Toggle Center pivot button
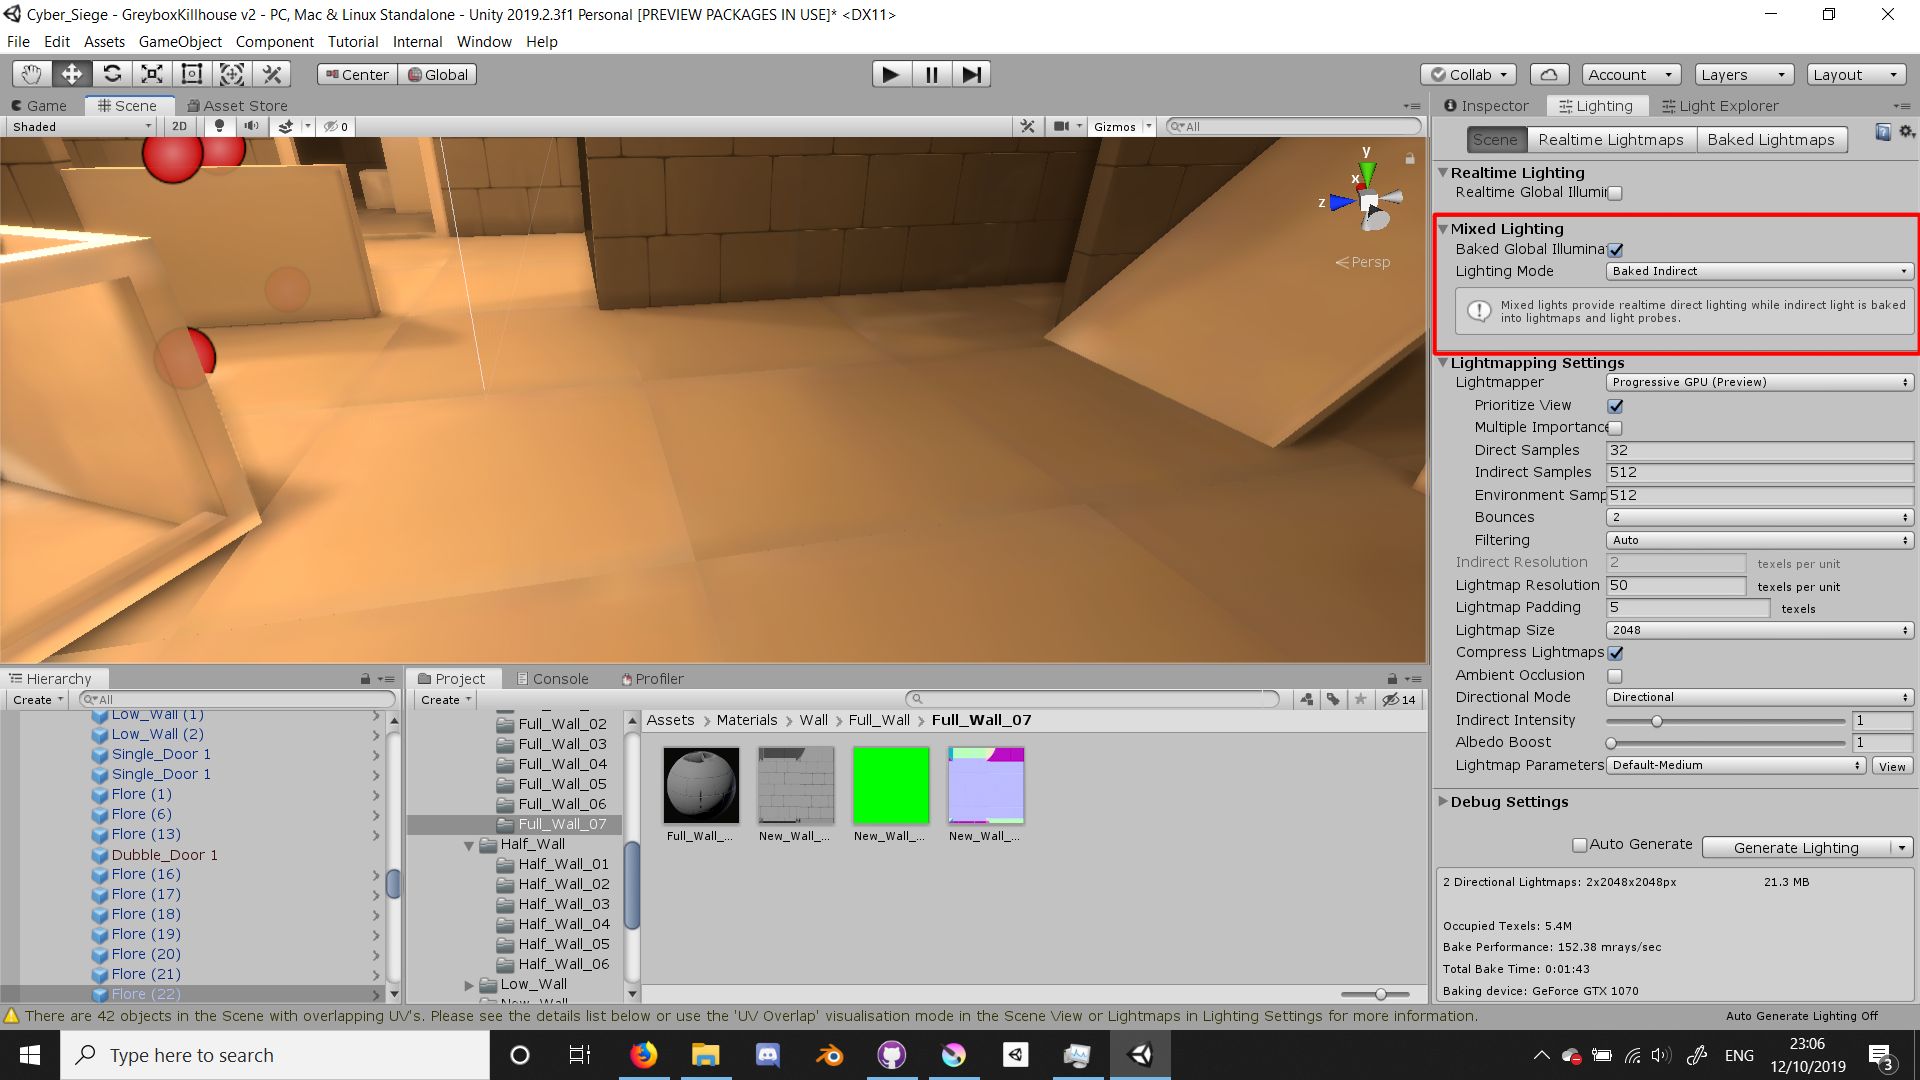Viewport: 1920px width, 1080px height. pyautogui.click(x=357, y=74)
